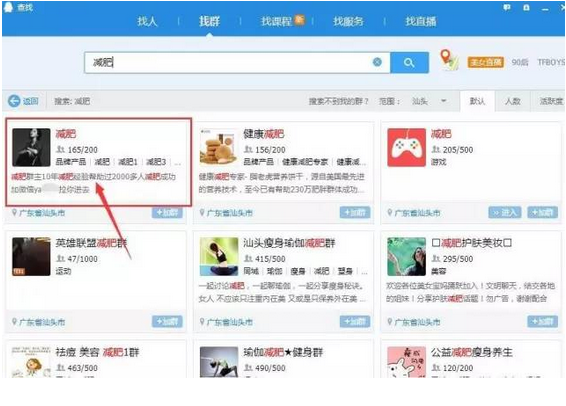The width and height of the screenshot is (566, 406).
Task: Click the 减肥护肤美妆 group title
Action: point(471,243)
